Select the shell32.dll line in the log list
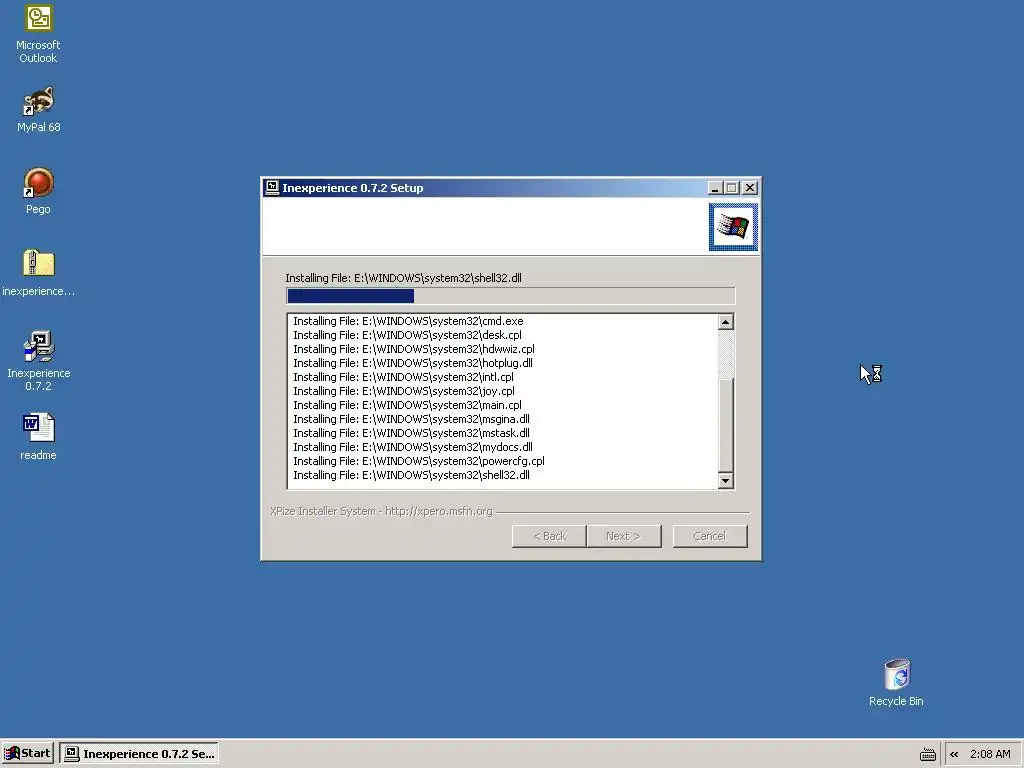1024x768 pixels. pyautogui.click(x=411, y=475)
